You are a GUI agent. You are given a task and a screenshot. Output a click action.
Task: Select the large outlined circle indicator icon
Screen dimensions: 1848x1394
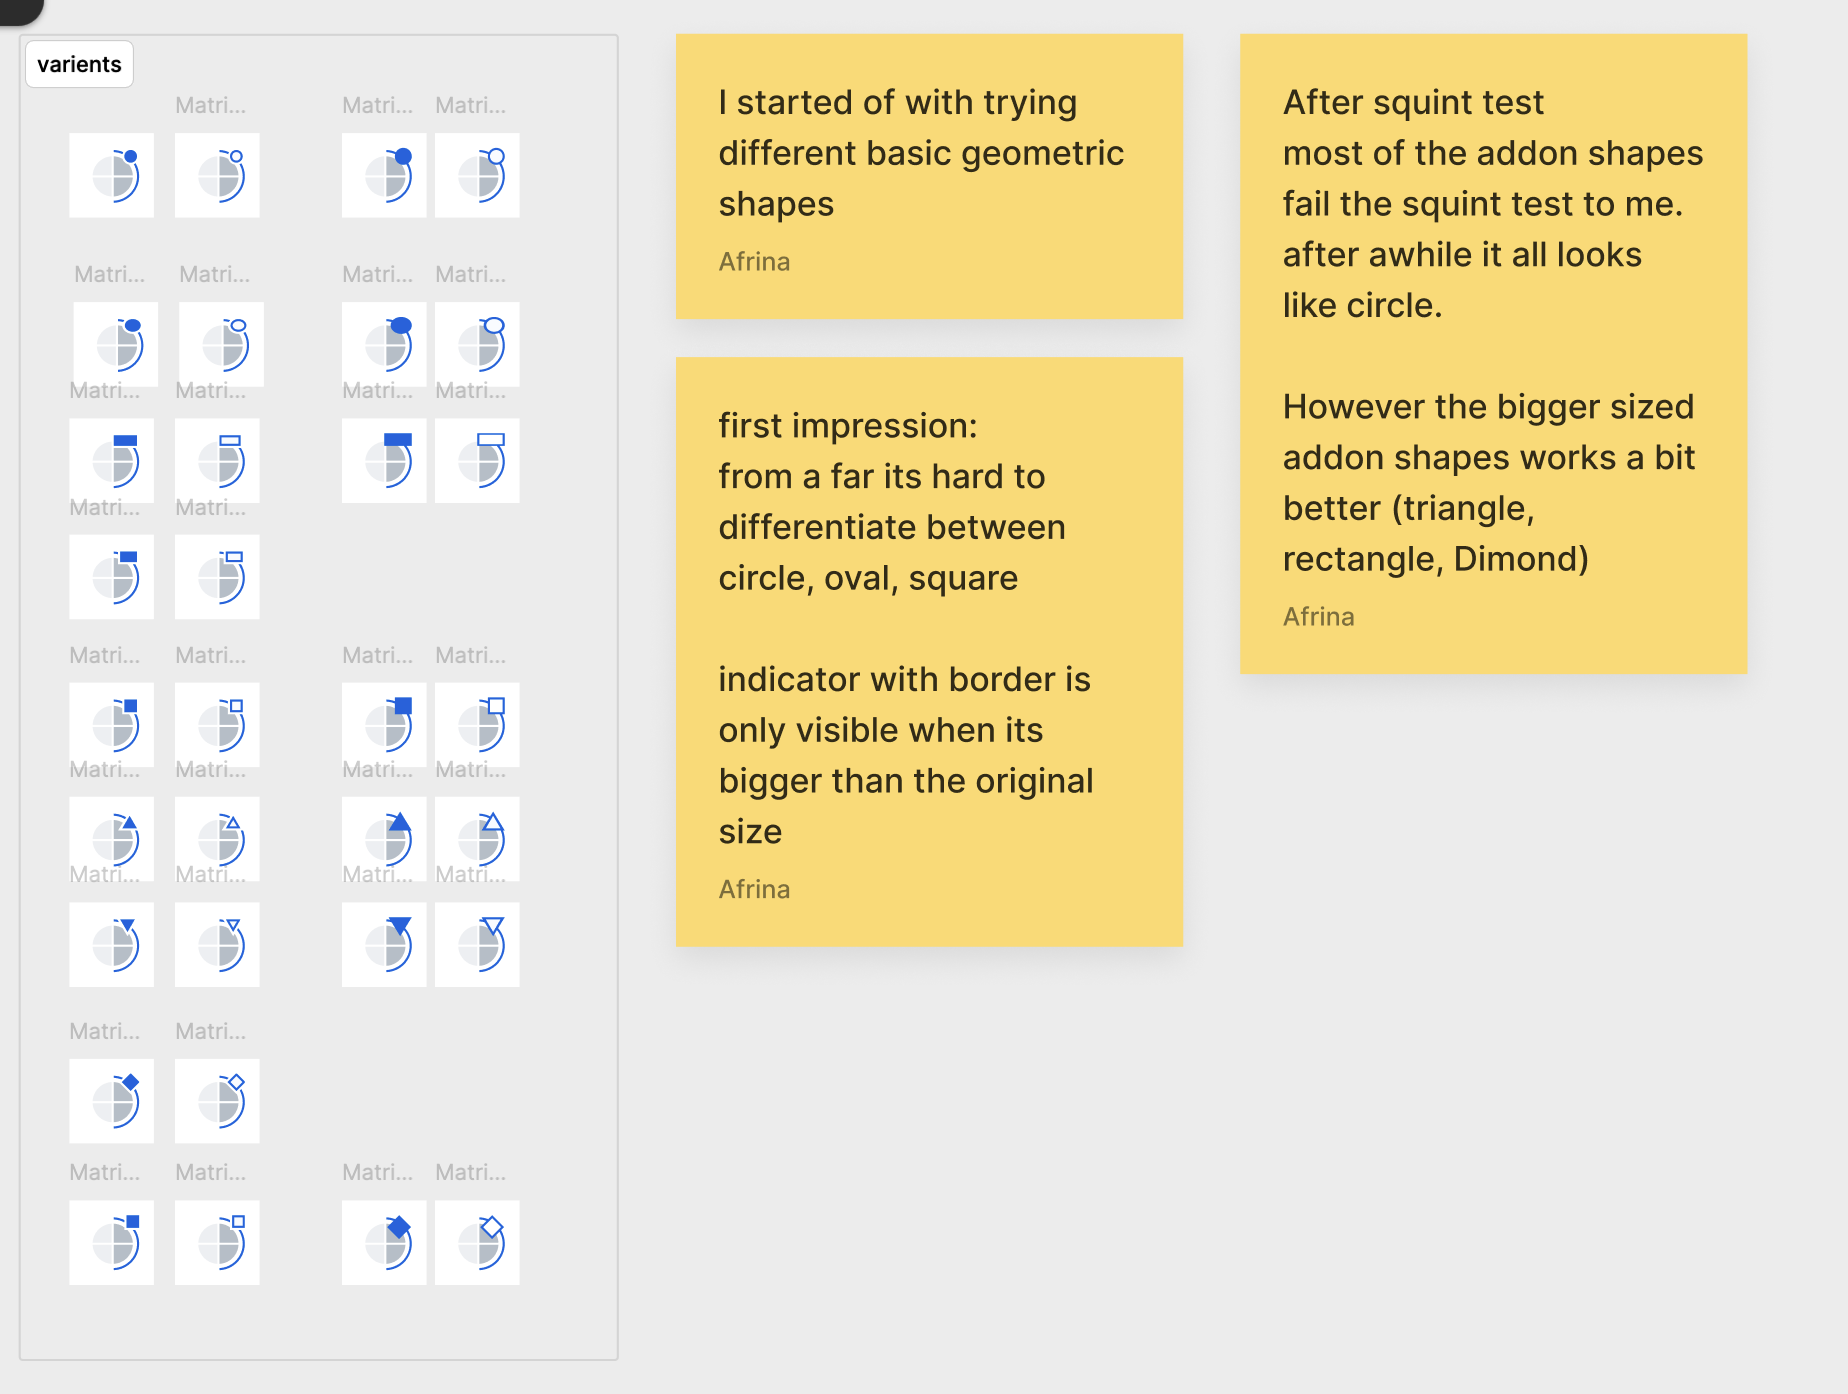tap(477, 175)
